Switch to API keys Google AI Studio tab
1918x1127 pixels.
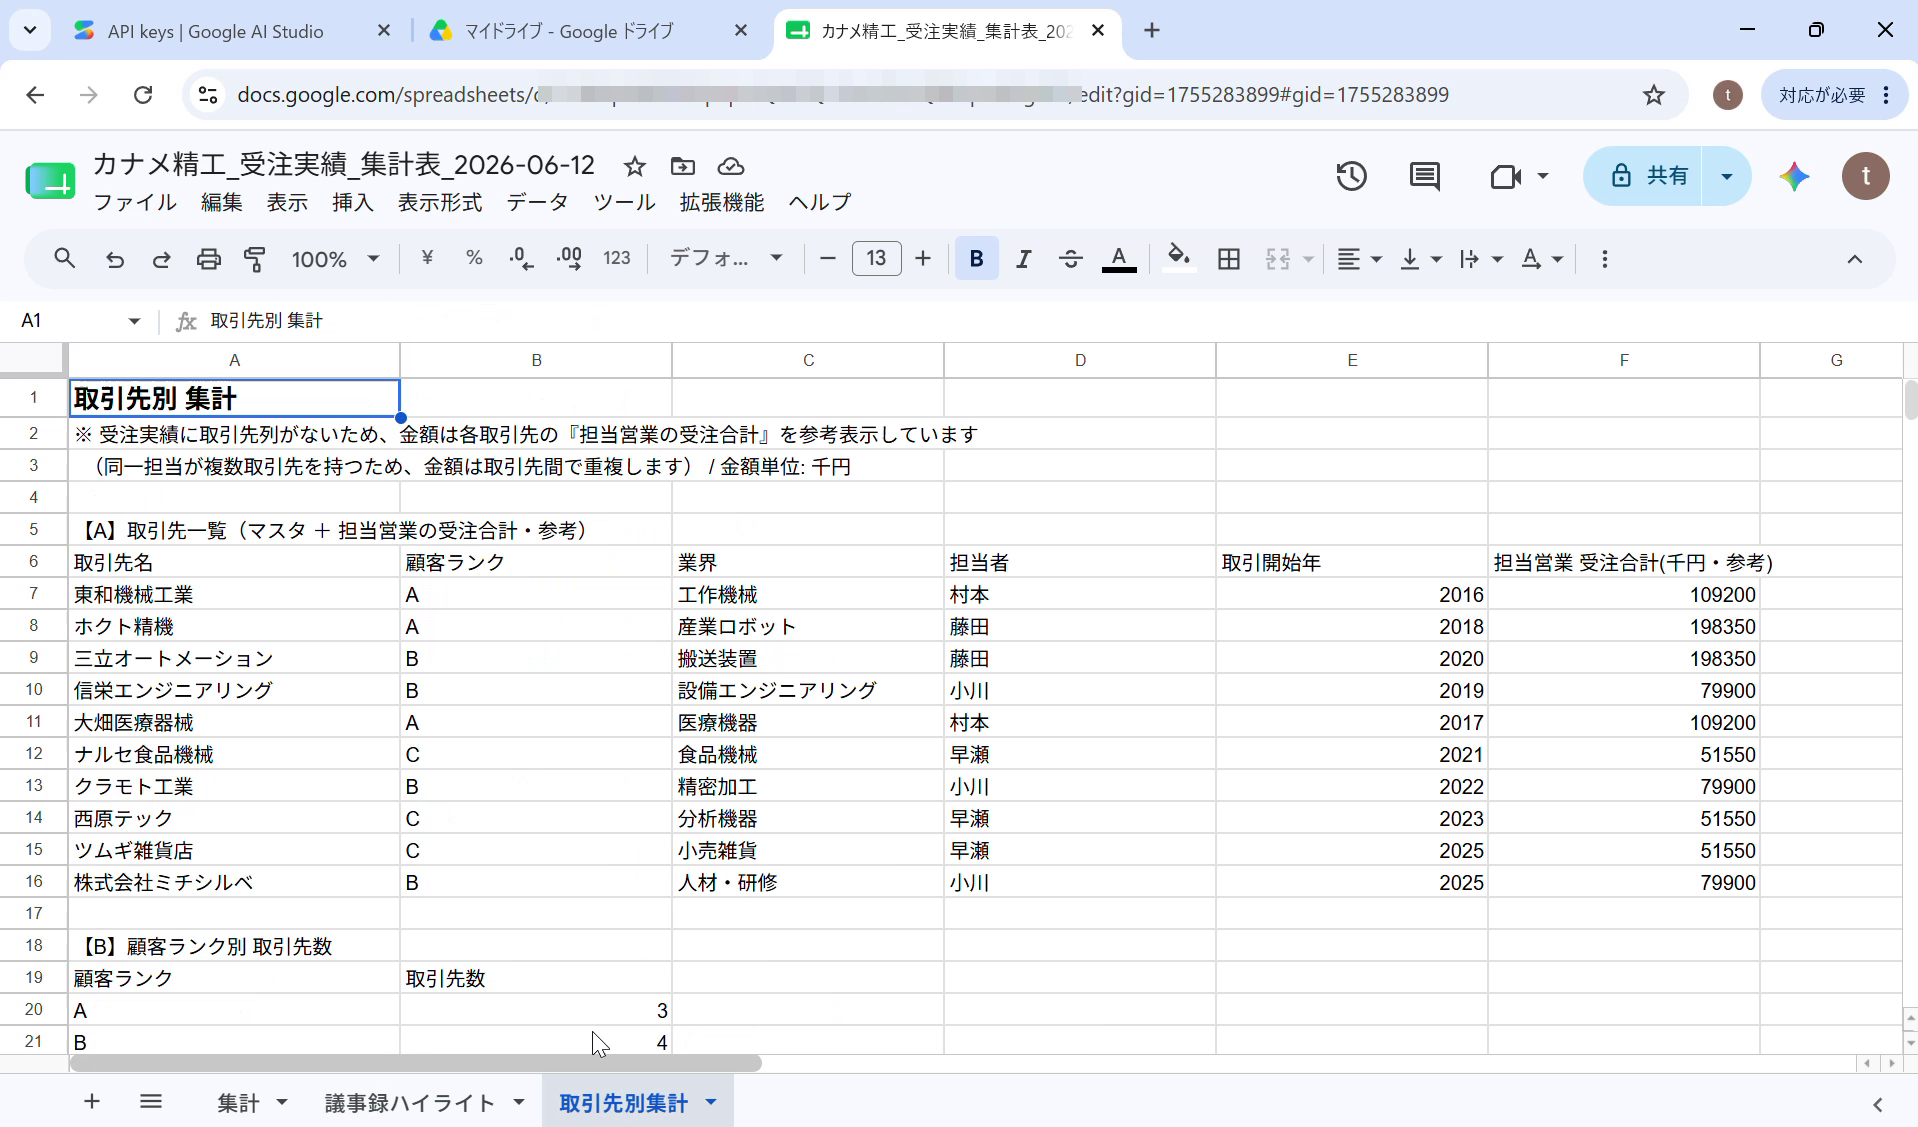[215, 31]
